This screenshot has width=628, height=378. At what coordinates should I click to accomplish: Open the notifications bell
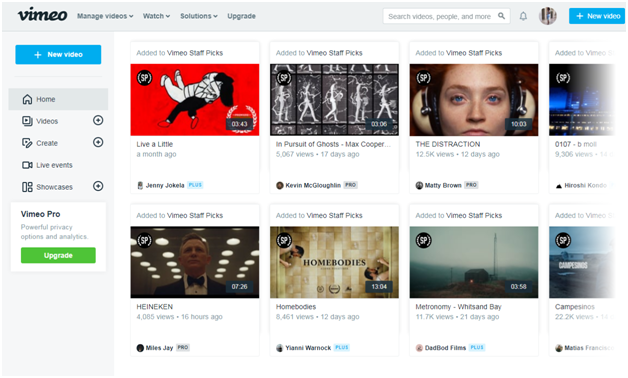523,16
